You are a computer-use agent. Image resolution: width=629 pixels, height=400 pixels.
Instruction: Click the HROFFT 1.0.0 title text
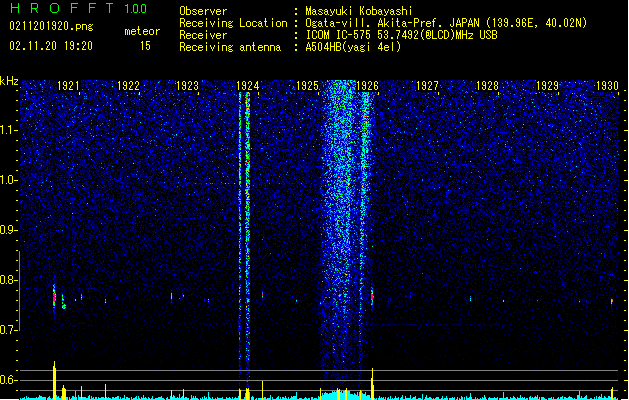tap(78, 8)
